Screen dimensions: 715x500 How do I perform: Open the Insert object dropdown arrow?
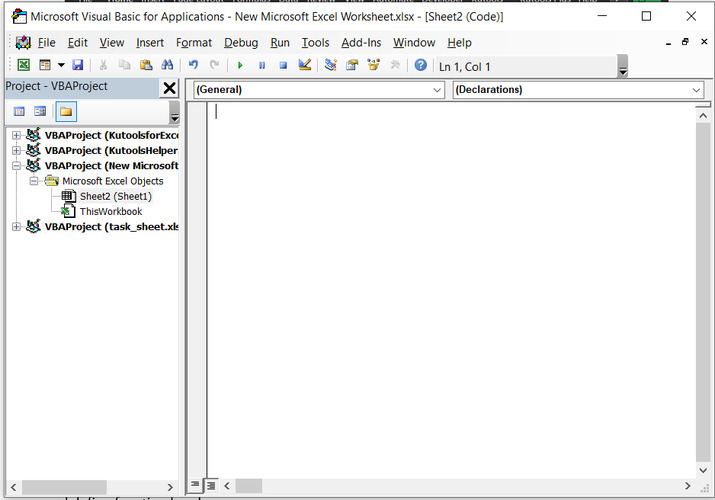61,65
